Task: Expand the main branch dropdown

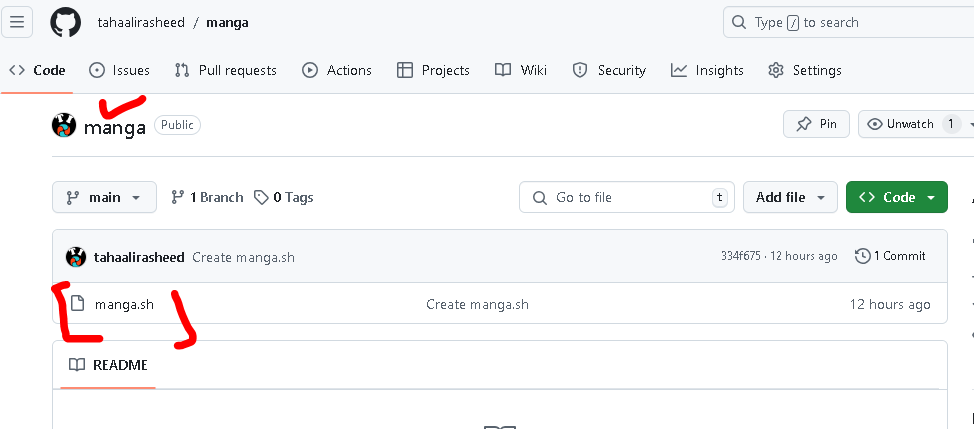Action: 104,197
